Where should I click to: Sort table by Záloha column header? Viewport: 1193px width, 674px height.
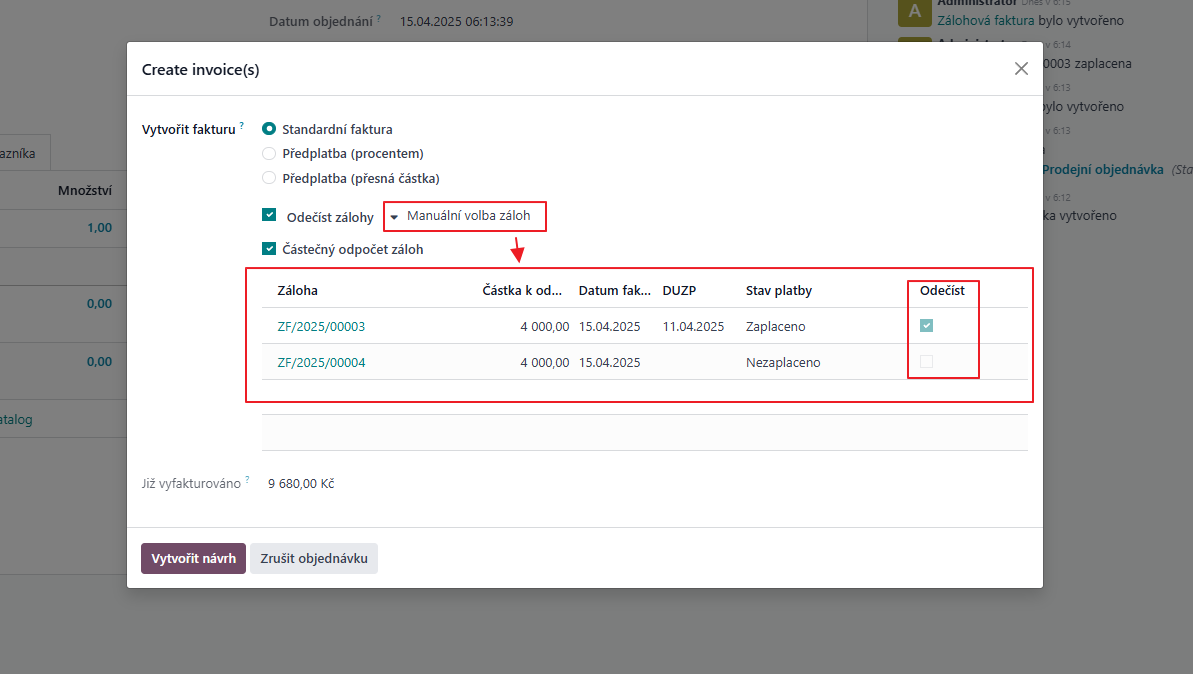(297, 291)
